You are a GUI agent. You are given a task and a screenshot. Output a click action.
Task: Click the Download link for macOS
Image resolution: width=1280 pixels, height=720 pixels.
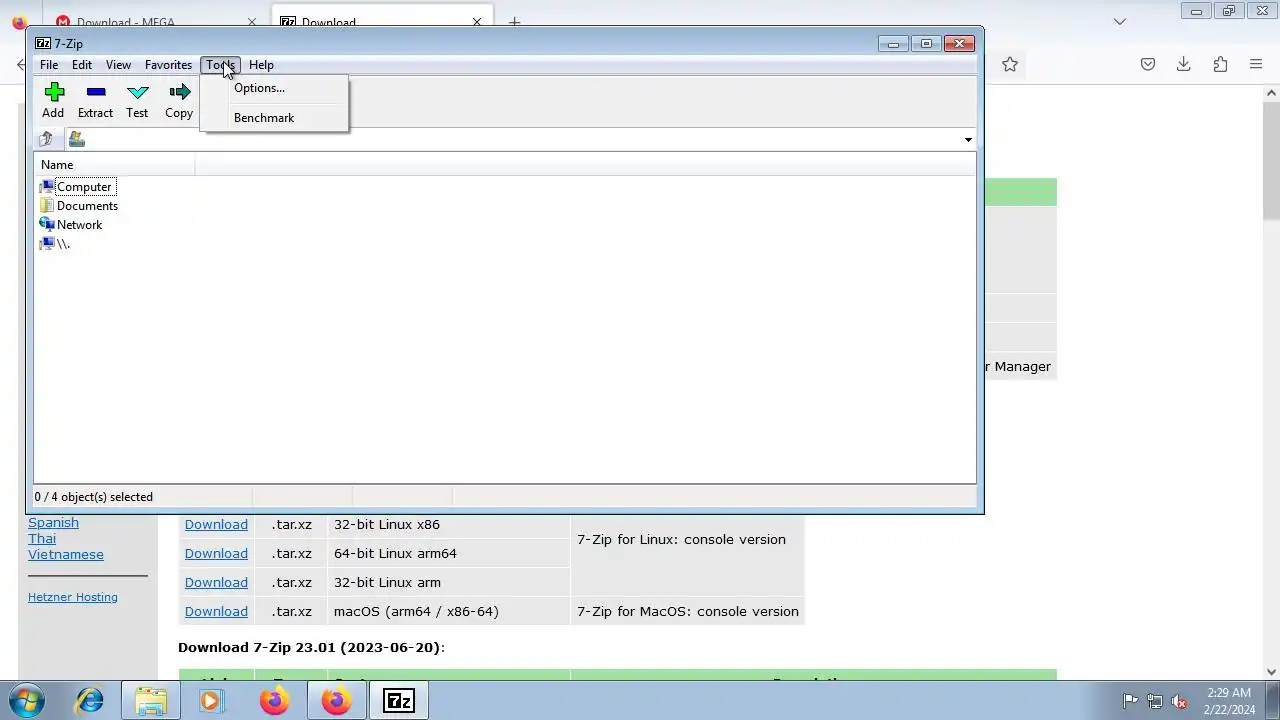point(216,611)
